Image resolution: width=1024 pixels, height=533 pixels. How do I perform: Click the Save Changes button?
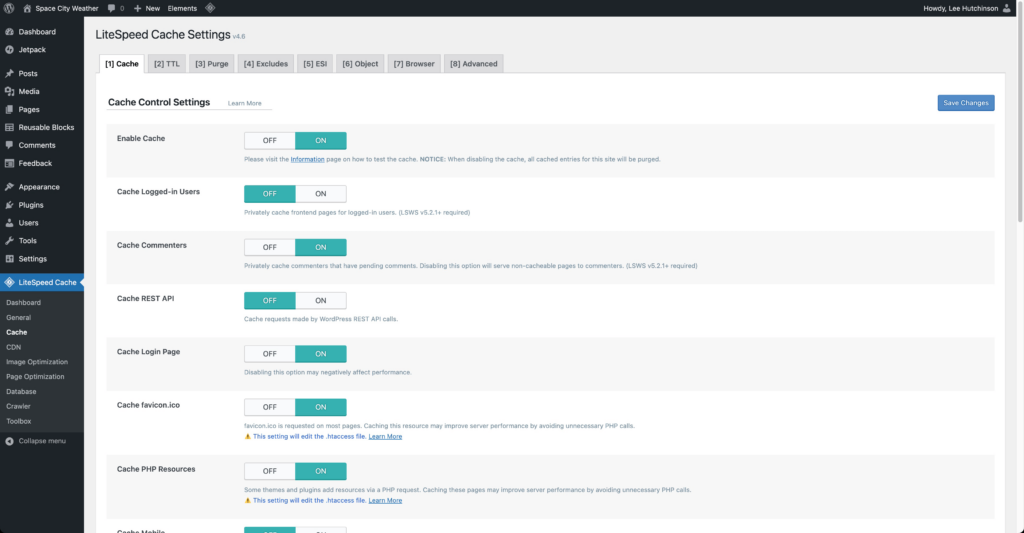966,103
